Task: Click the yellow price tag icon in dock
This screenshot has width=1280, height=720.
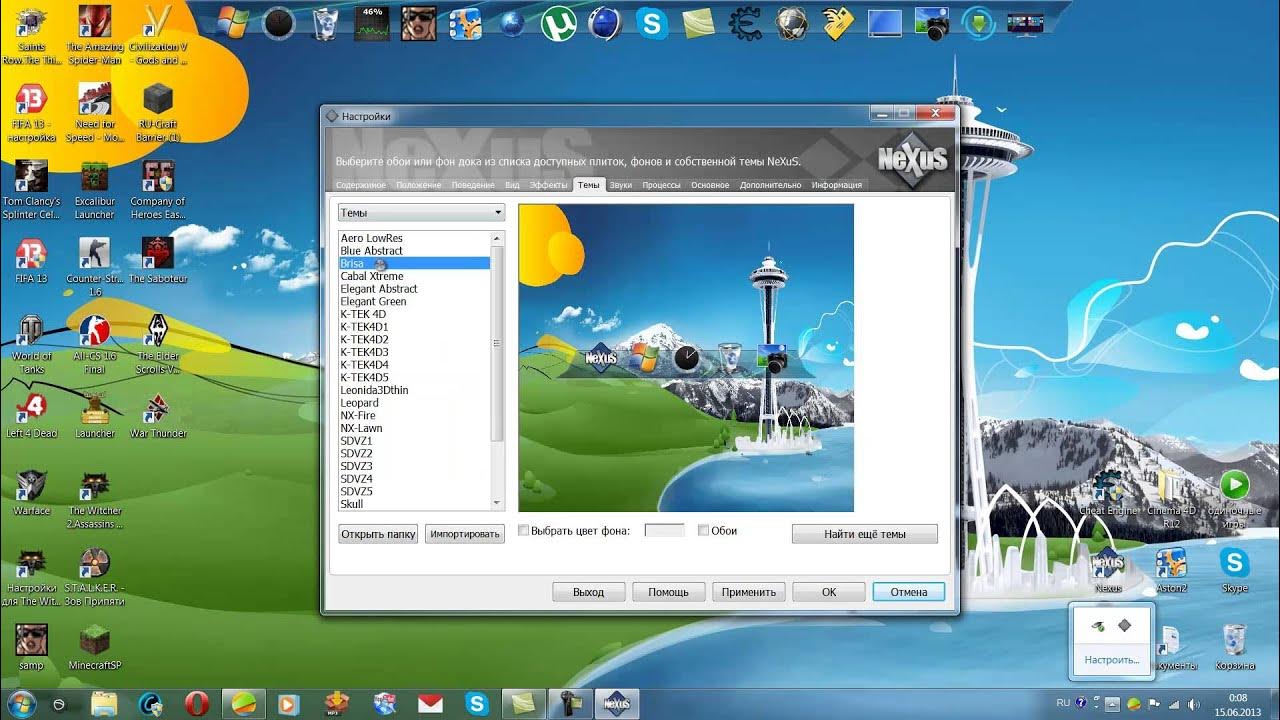Action: coord(838,23)
